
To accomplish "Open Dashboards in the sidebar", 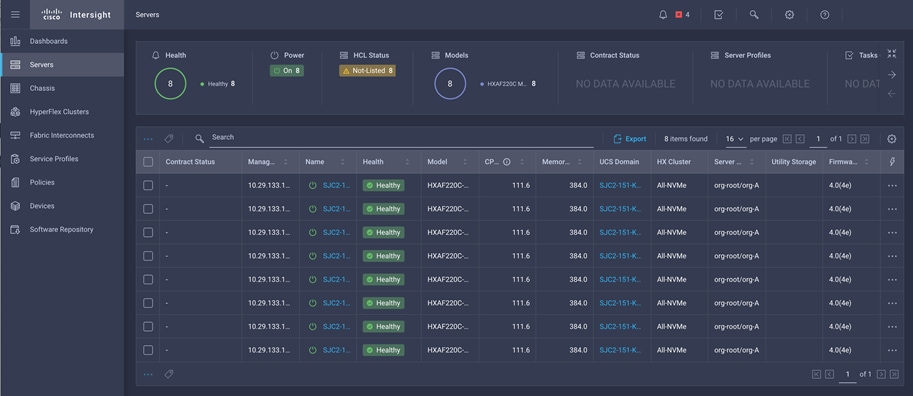I will (62, 41).
